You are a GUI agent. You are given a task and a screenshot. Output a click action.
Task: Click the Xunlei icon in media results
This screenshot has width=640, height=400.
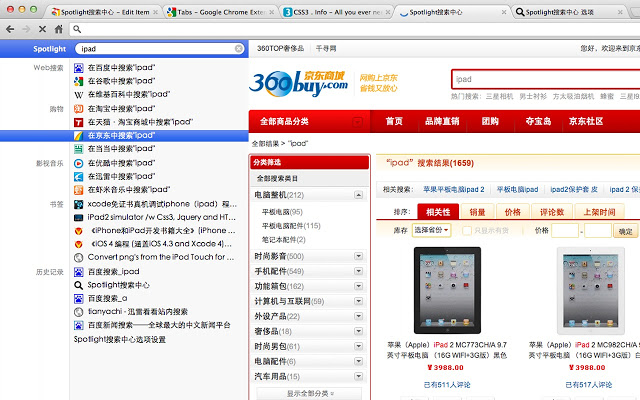click(78, 177)
